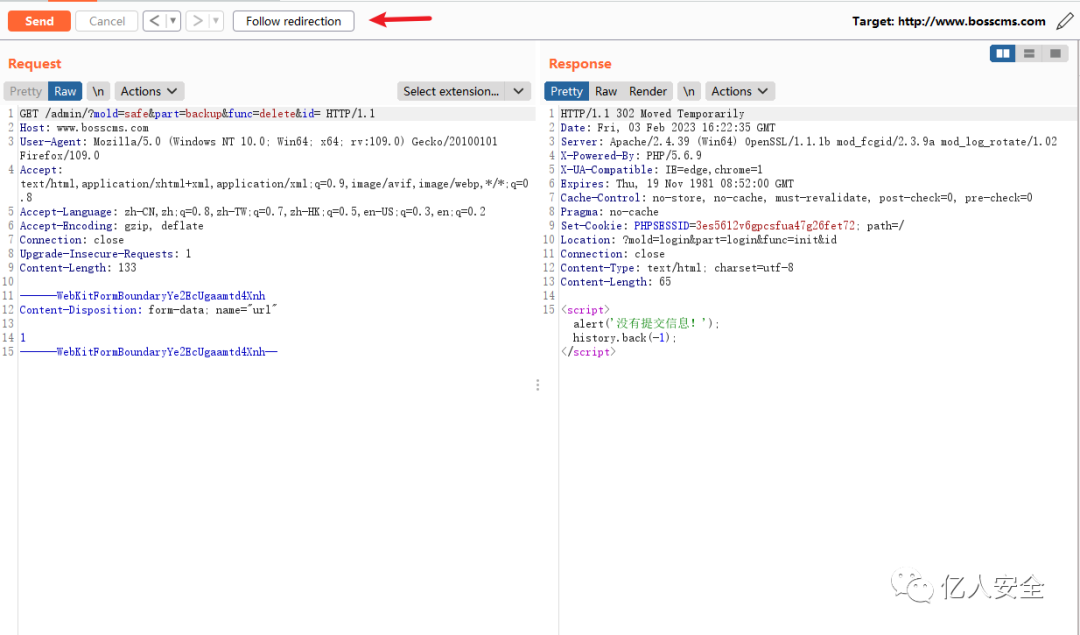Select the Request Pretty tab
The image size is (1080, 635).
pyautogui.click(x=25, y=91)
